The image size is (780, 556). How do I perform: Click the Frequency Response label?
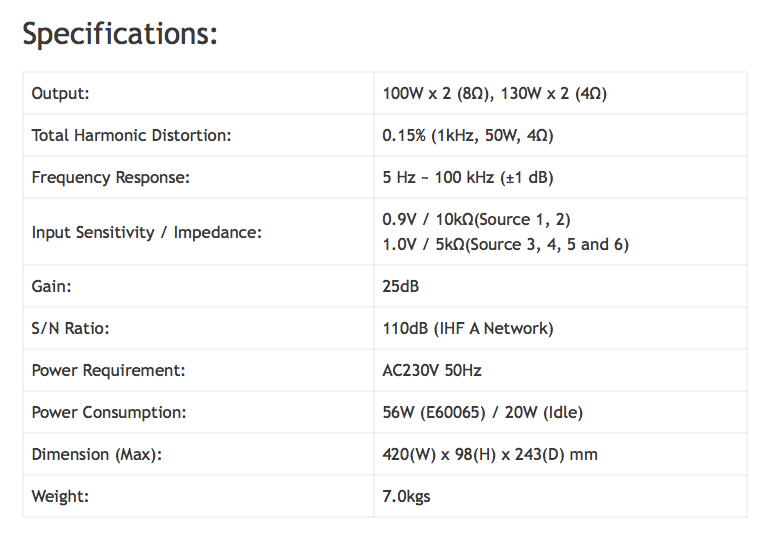(x=110, y=178)
